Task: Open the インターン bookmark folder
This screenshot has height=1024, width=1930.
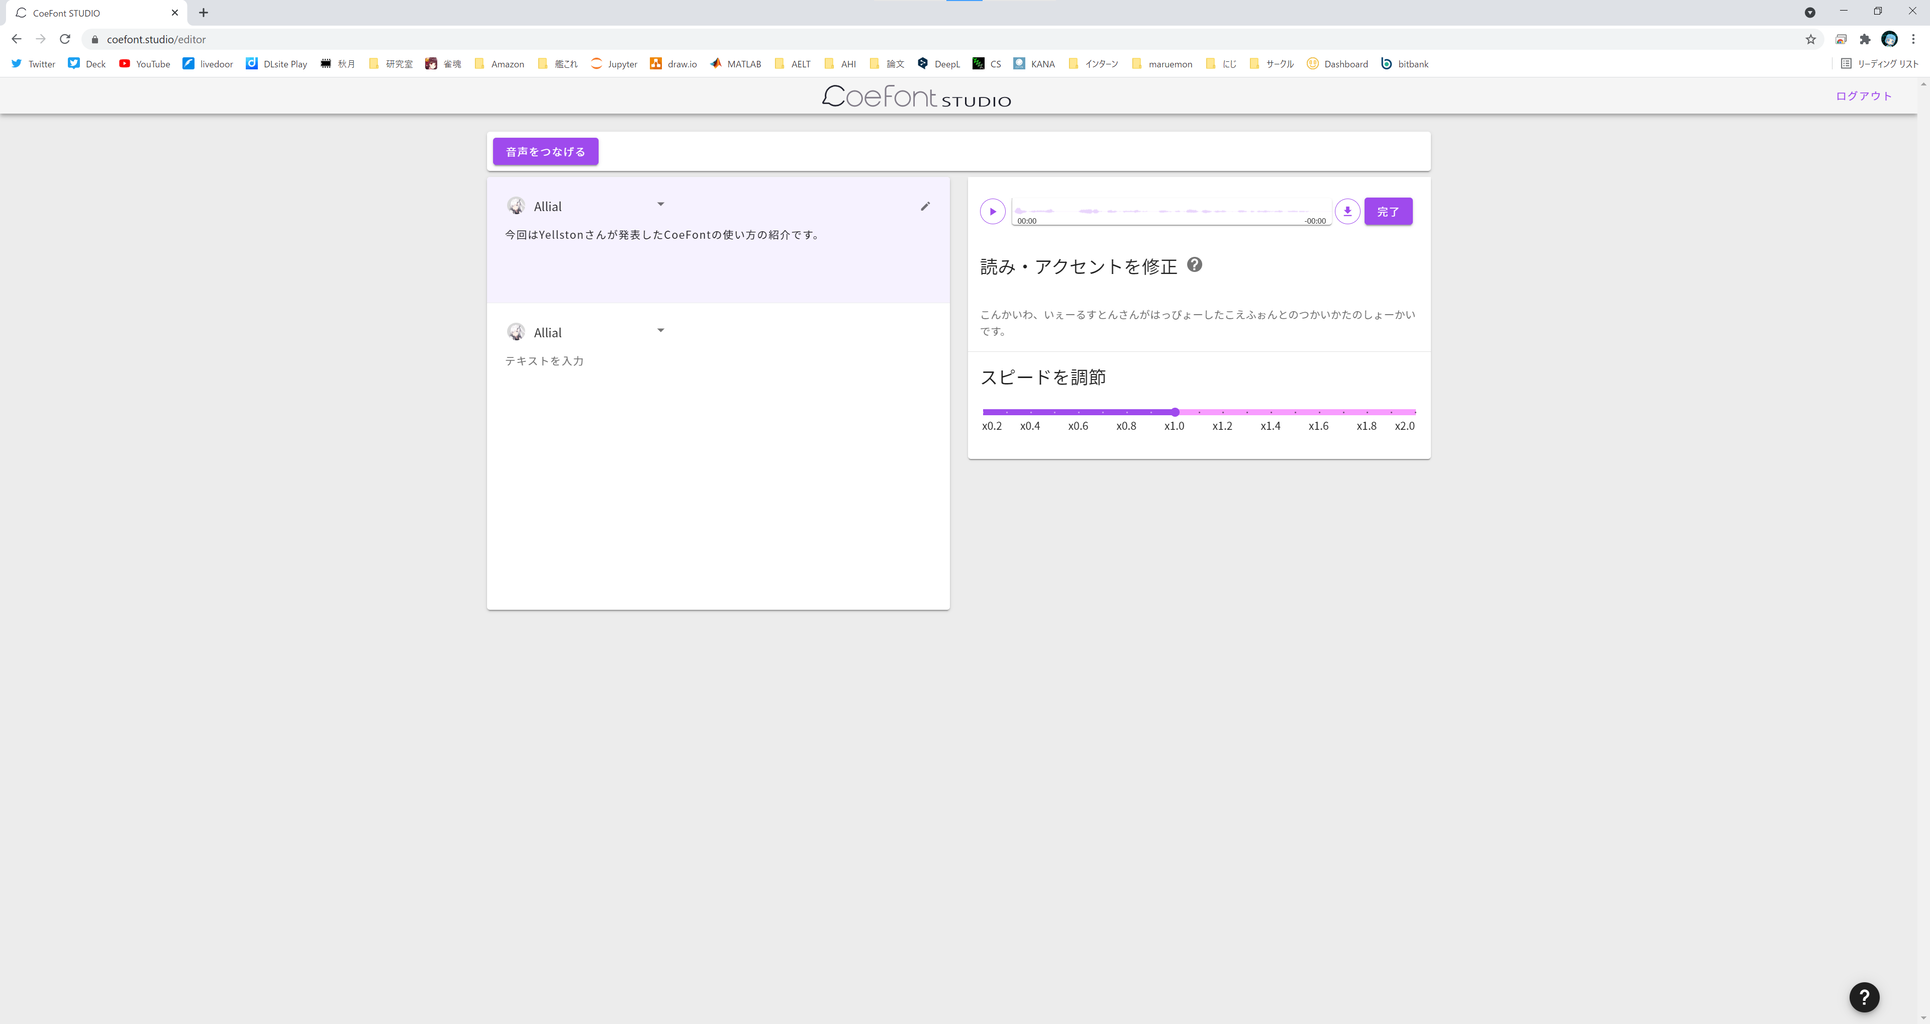Action: pos(1093,64)
